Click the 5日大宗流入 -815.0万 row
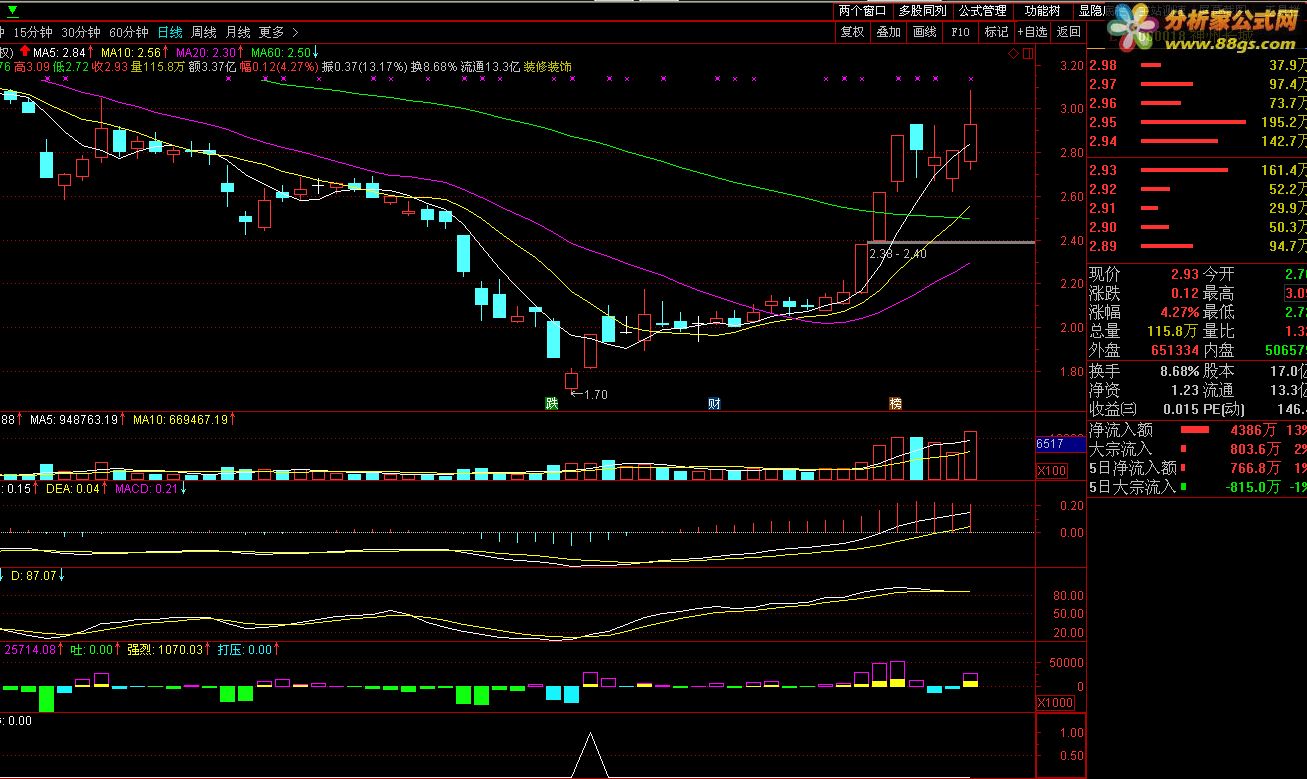The width and height of the screenshot is (1307, 779). [1196, 487]
